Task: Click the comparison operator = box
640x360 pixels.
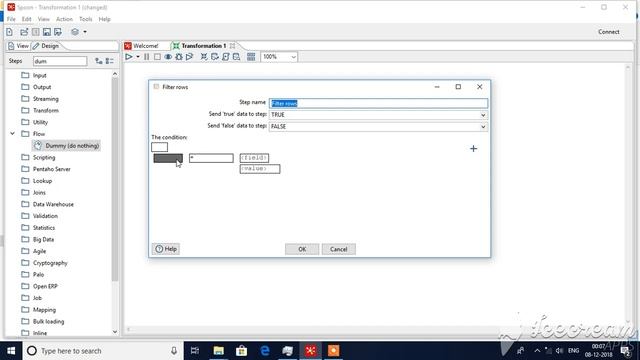Action: click(211, 158)
